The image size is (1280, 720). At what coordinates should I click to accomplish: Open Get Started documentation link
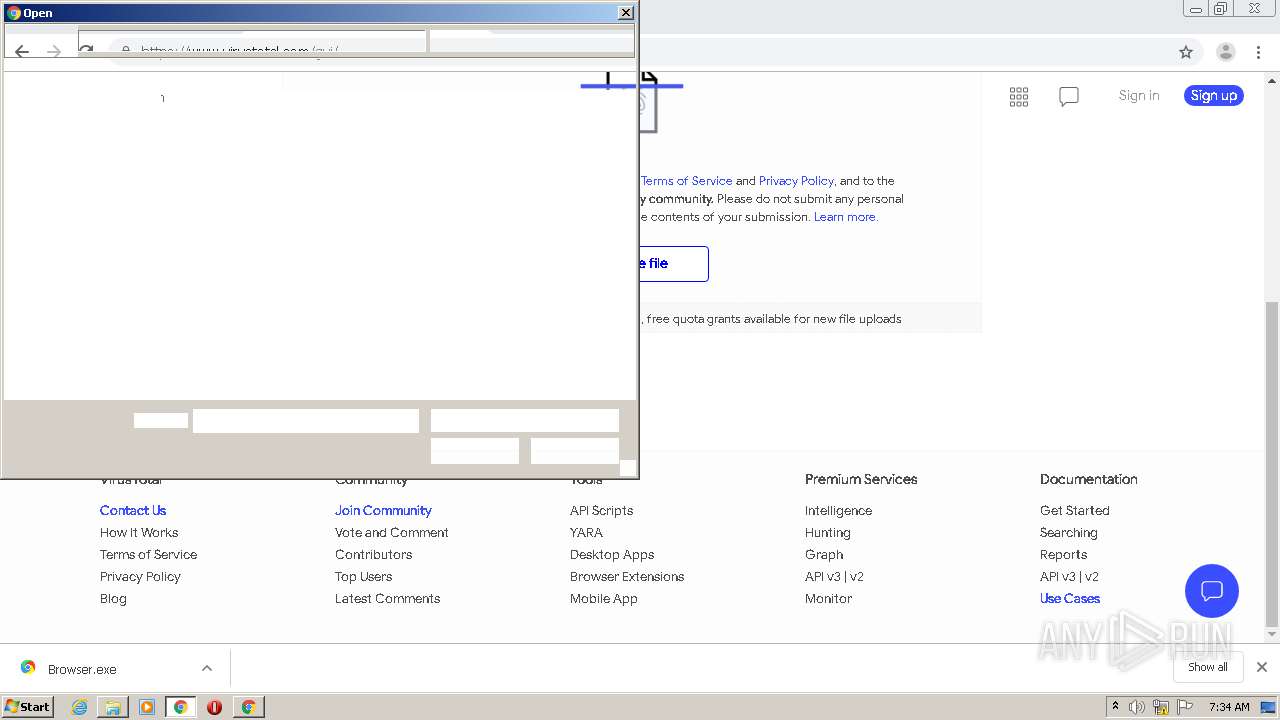(1074, 511)
